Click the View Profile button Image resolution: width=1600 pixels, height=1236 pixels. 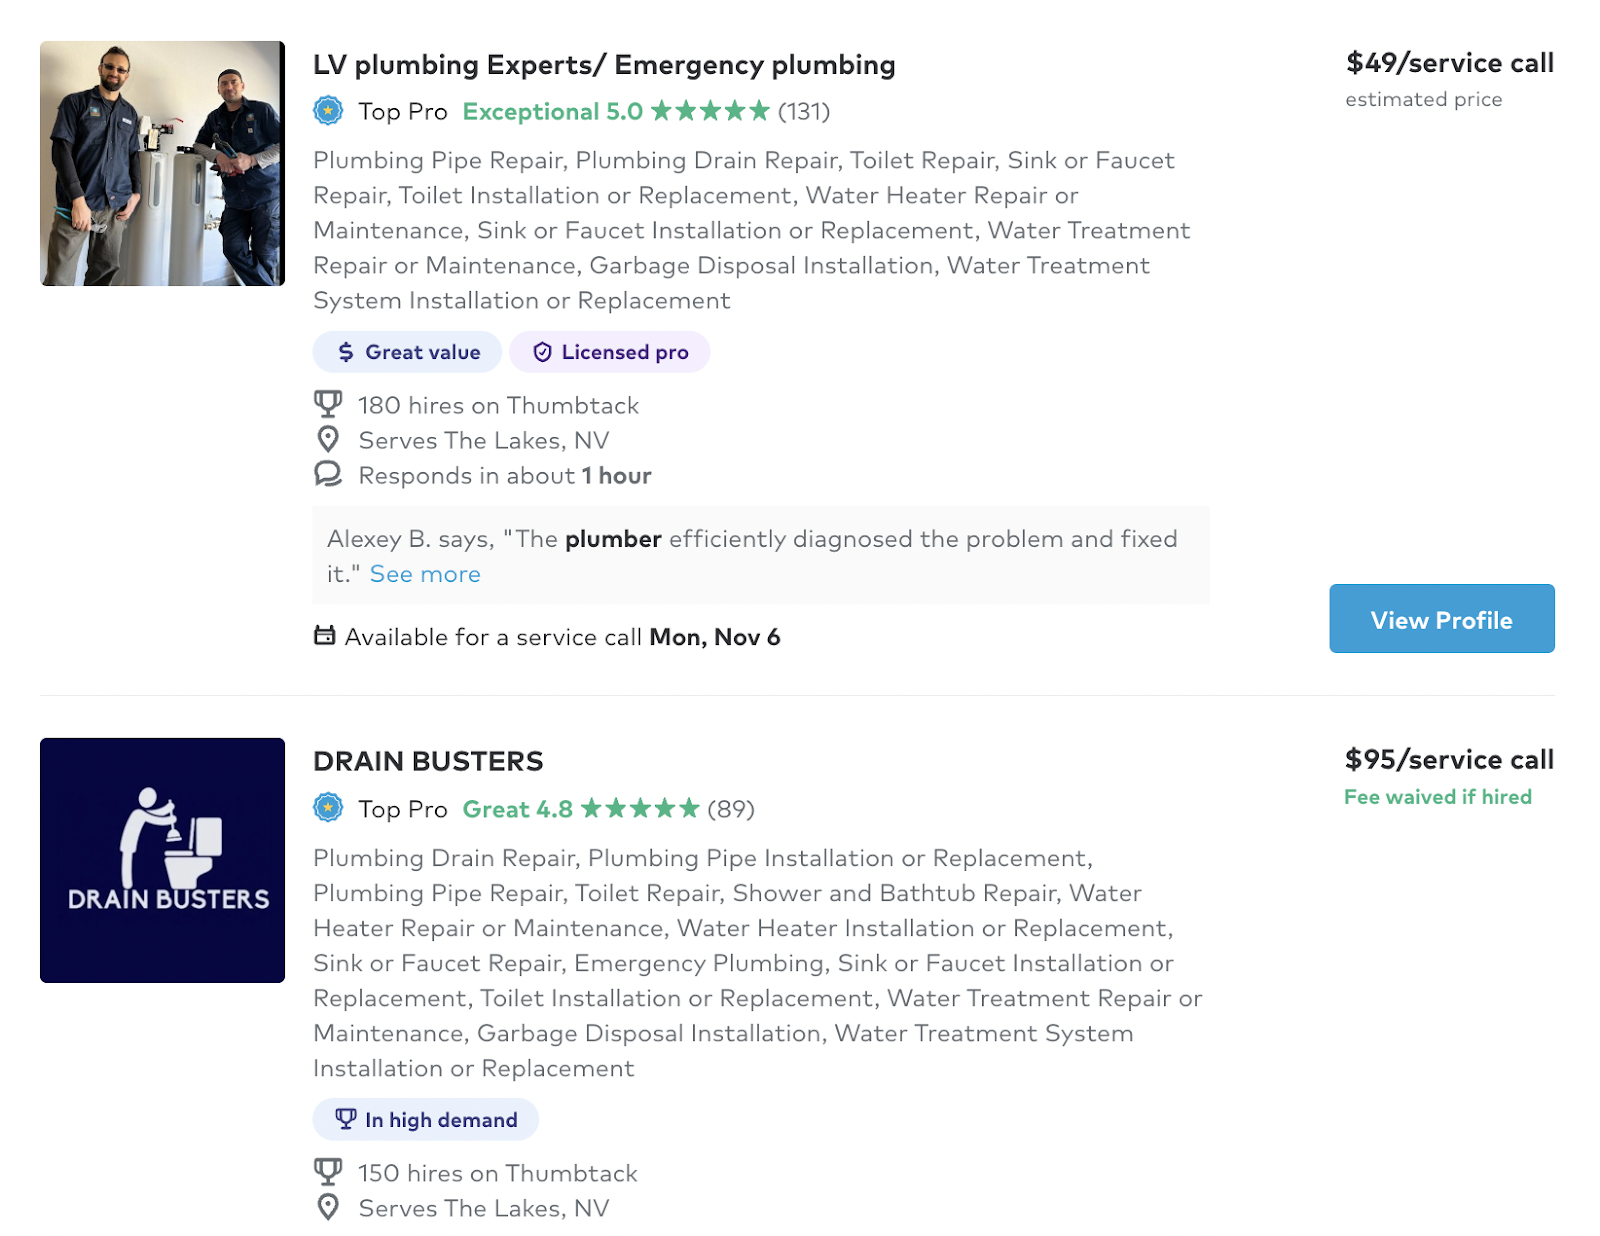[x=1441, y=618]
